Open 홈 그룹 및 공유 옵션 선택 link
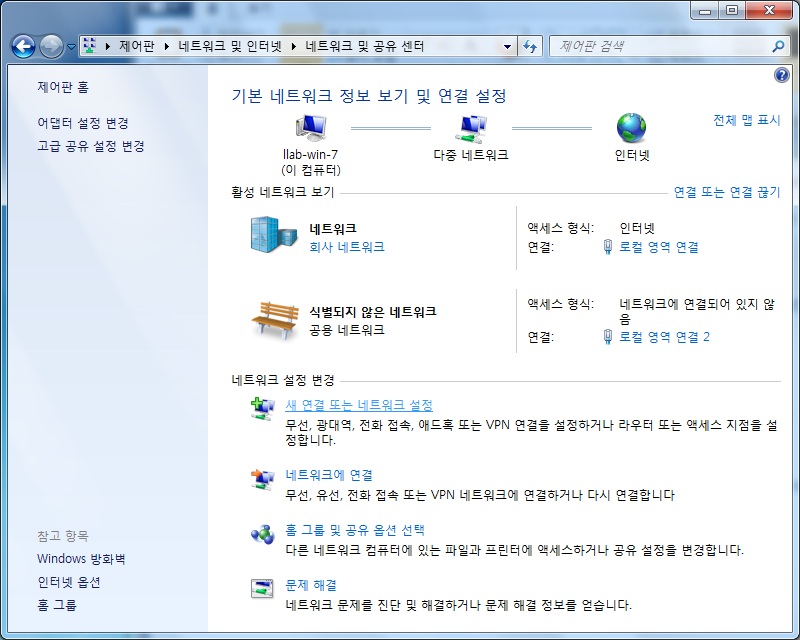This screenshot has width=800, height=640. click(355, 531)
